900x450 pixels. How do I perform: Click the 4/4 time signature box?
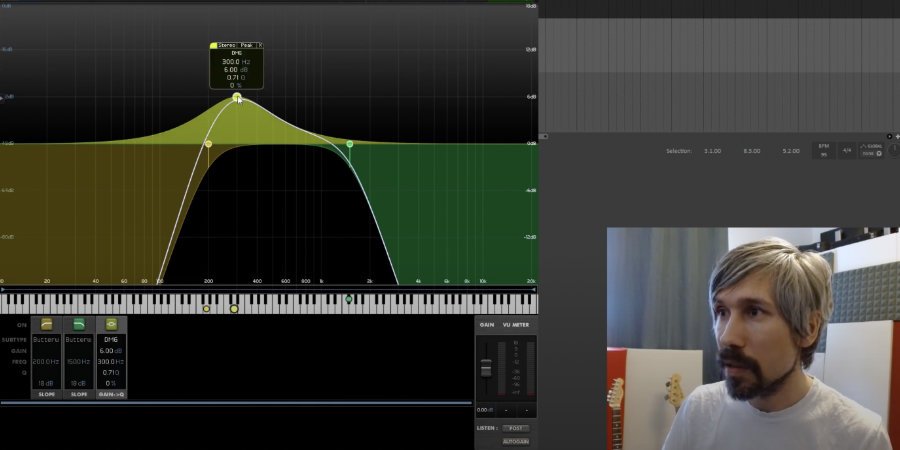point(847,150)
